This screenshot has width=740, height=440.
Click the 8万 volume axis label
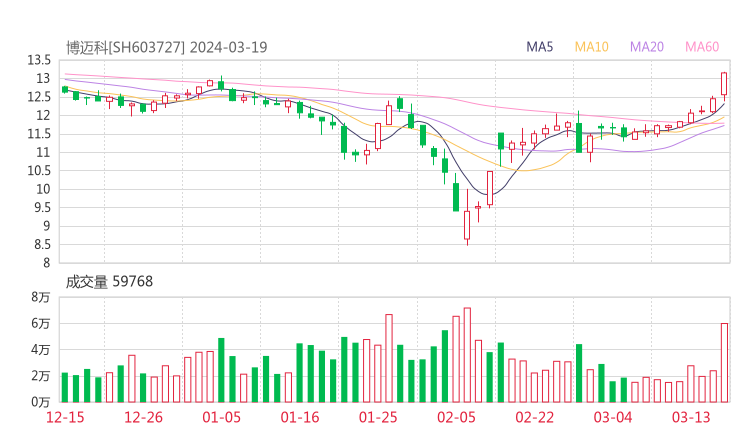[x=41, y=297]
